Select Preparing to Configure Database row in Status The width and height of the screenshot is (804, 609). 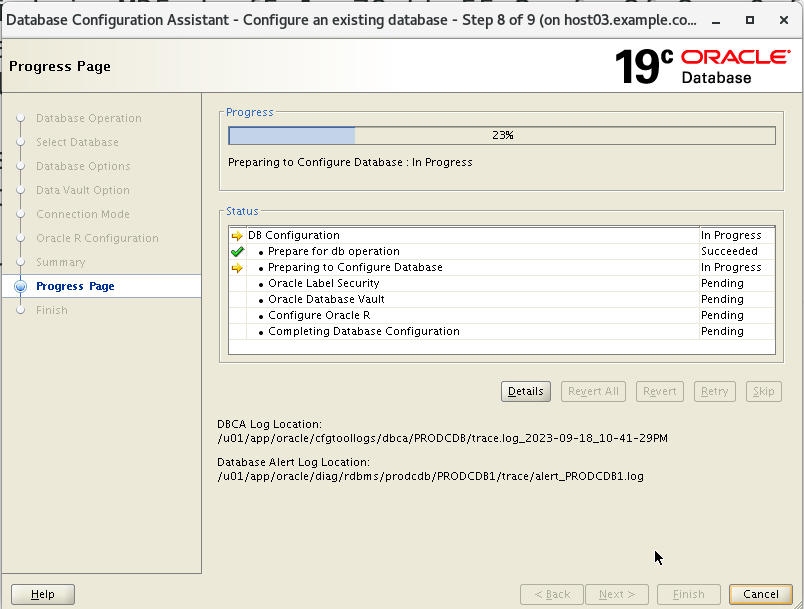click(x=502, y=267)
